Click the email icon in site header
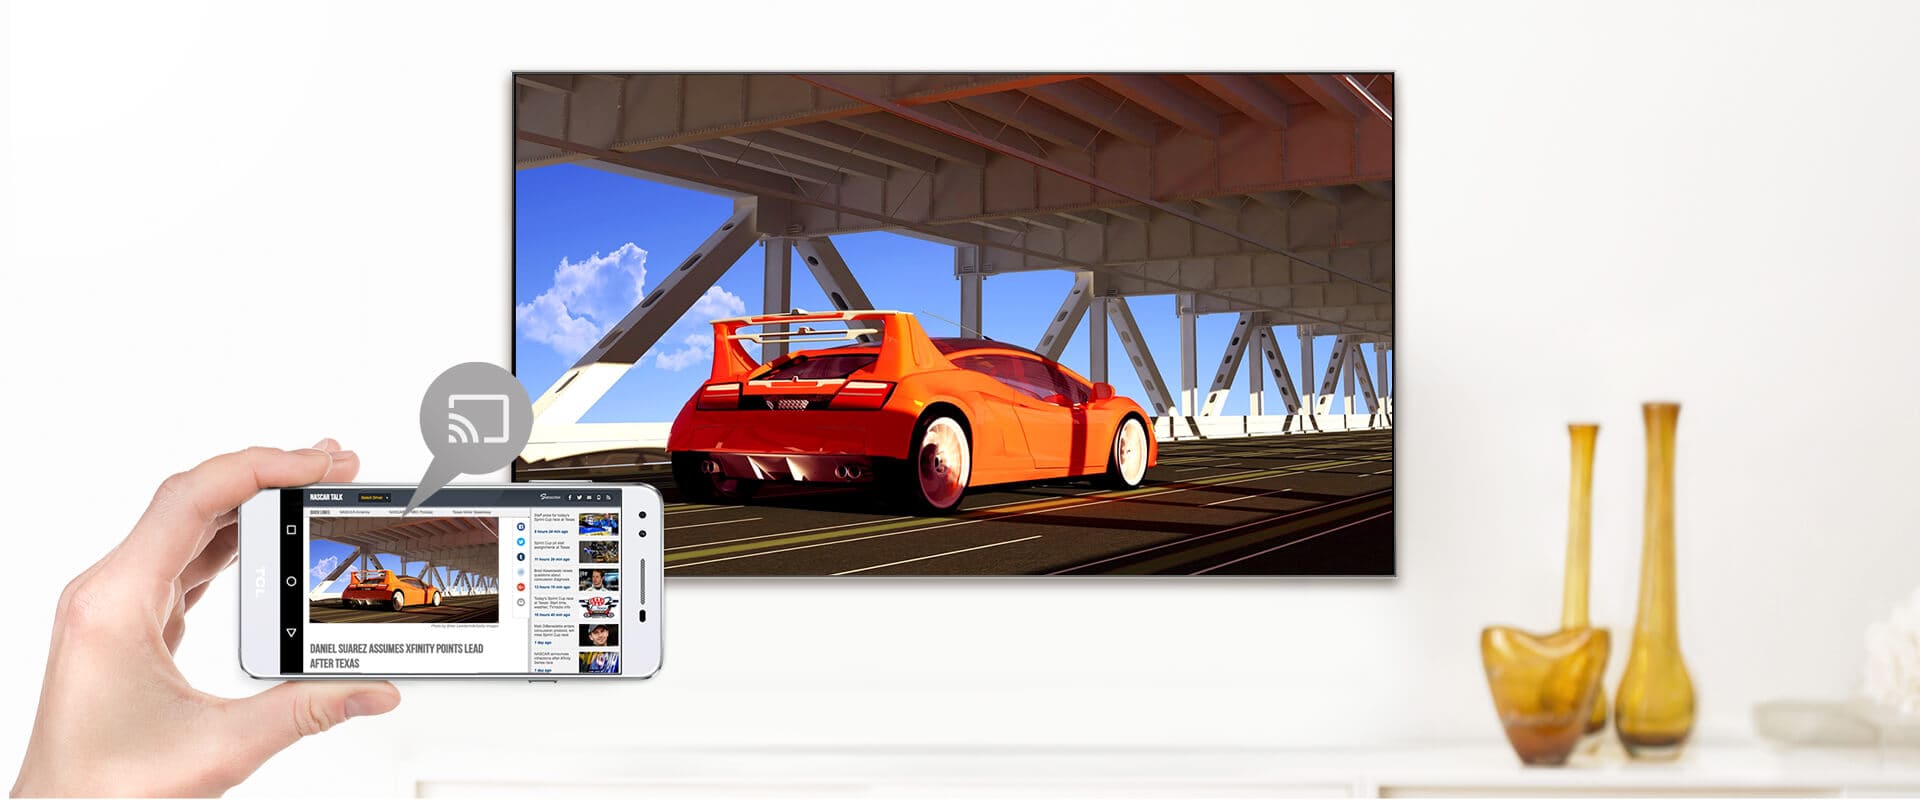Viewport: 1920px width, 800px height. pyautogui.click(x=589, y=497)
